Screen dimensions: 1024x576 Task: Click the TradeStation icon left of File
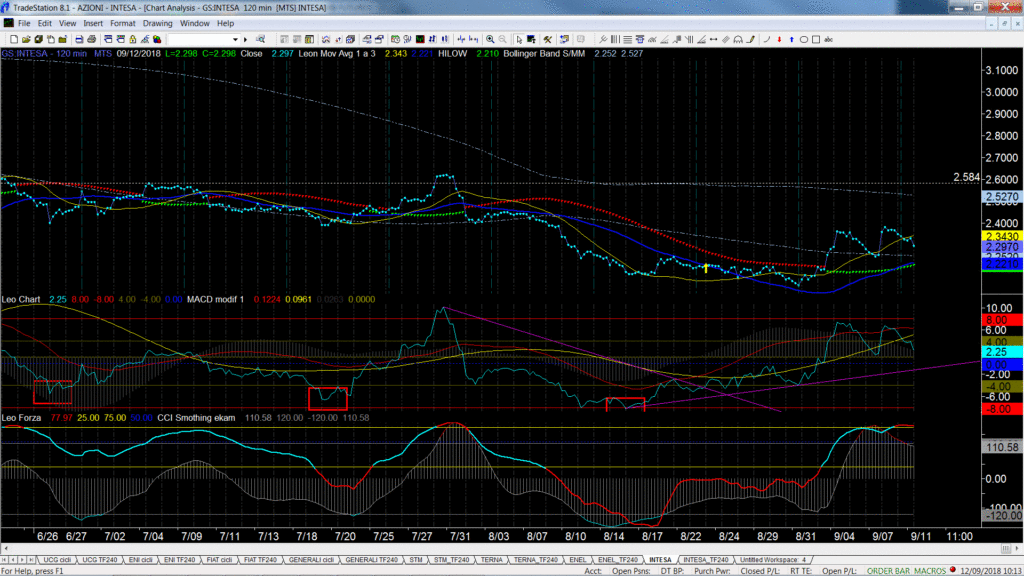(x=8, y=24)
